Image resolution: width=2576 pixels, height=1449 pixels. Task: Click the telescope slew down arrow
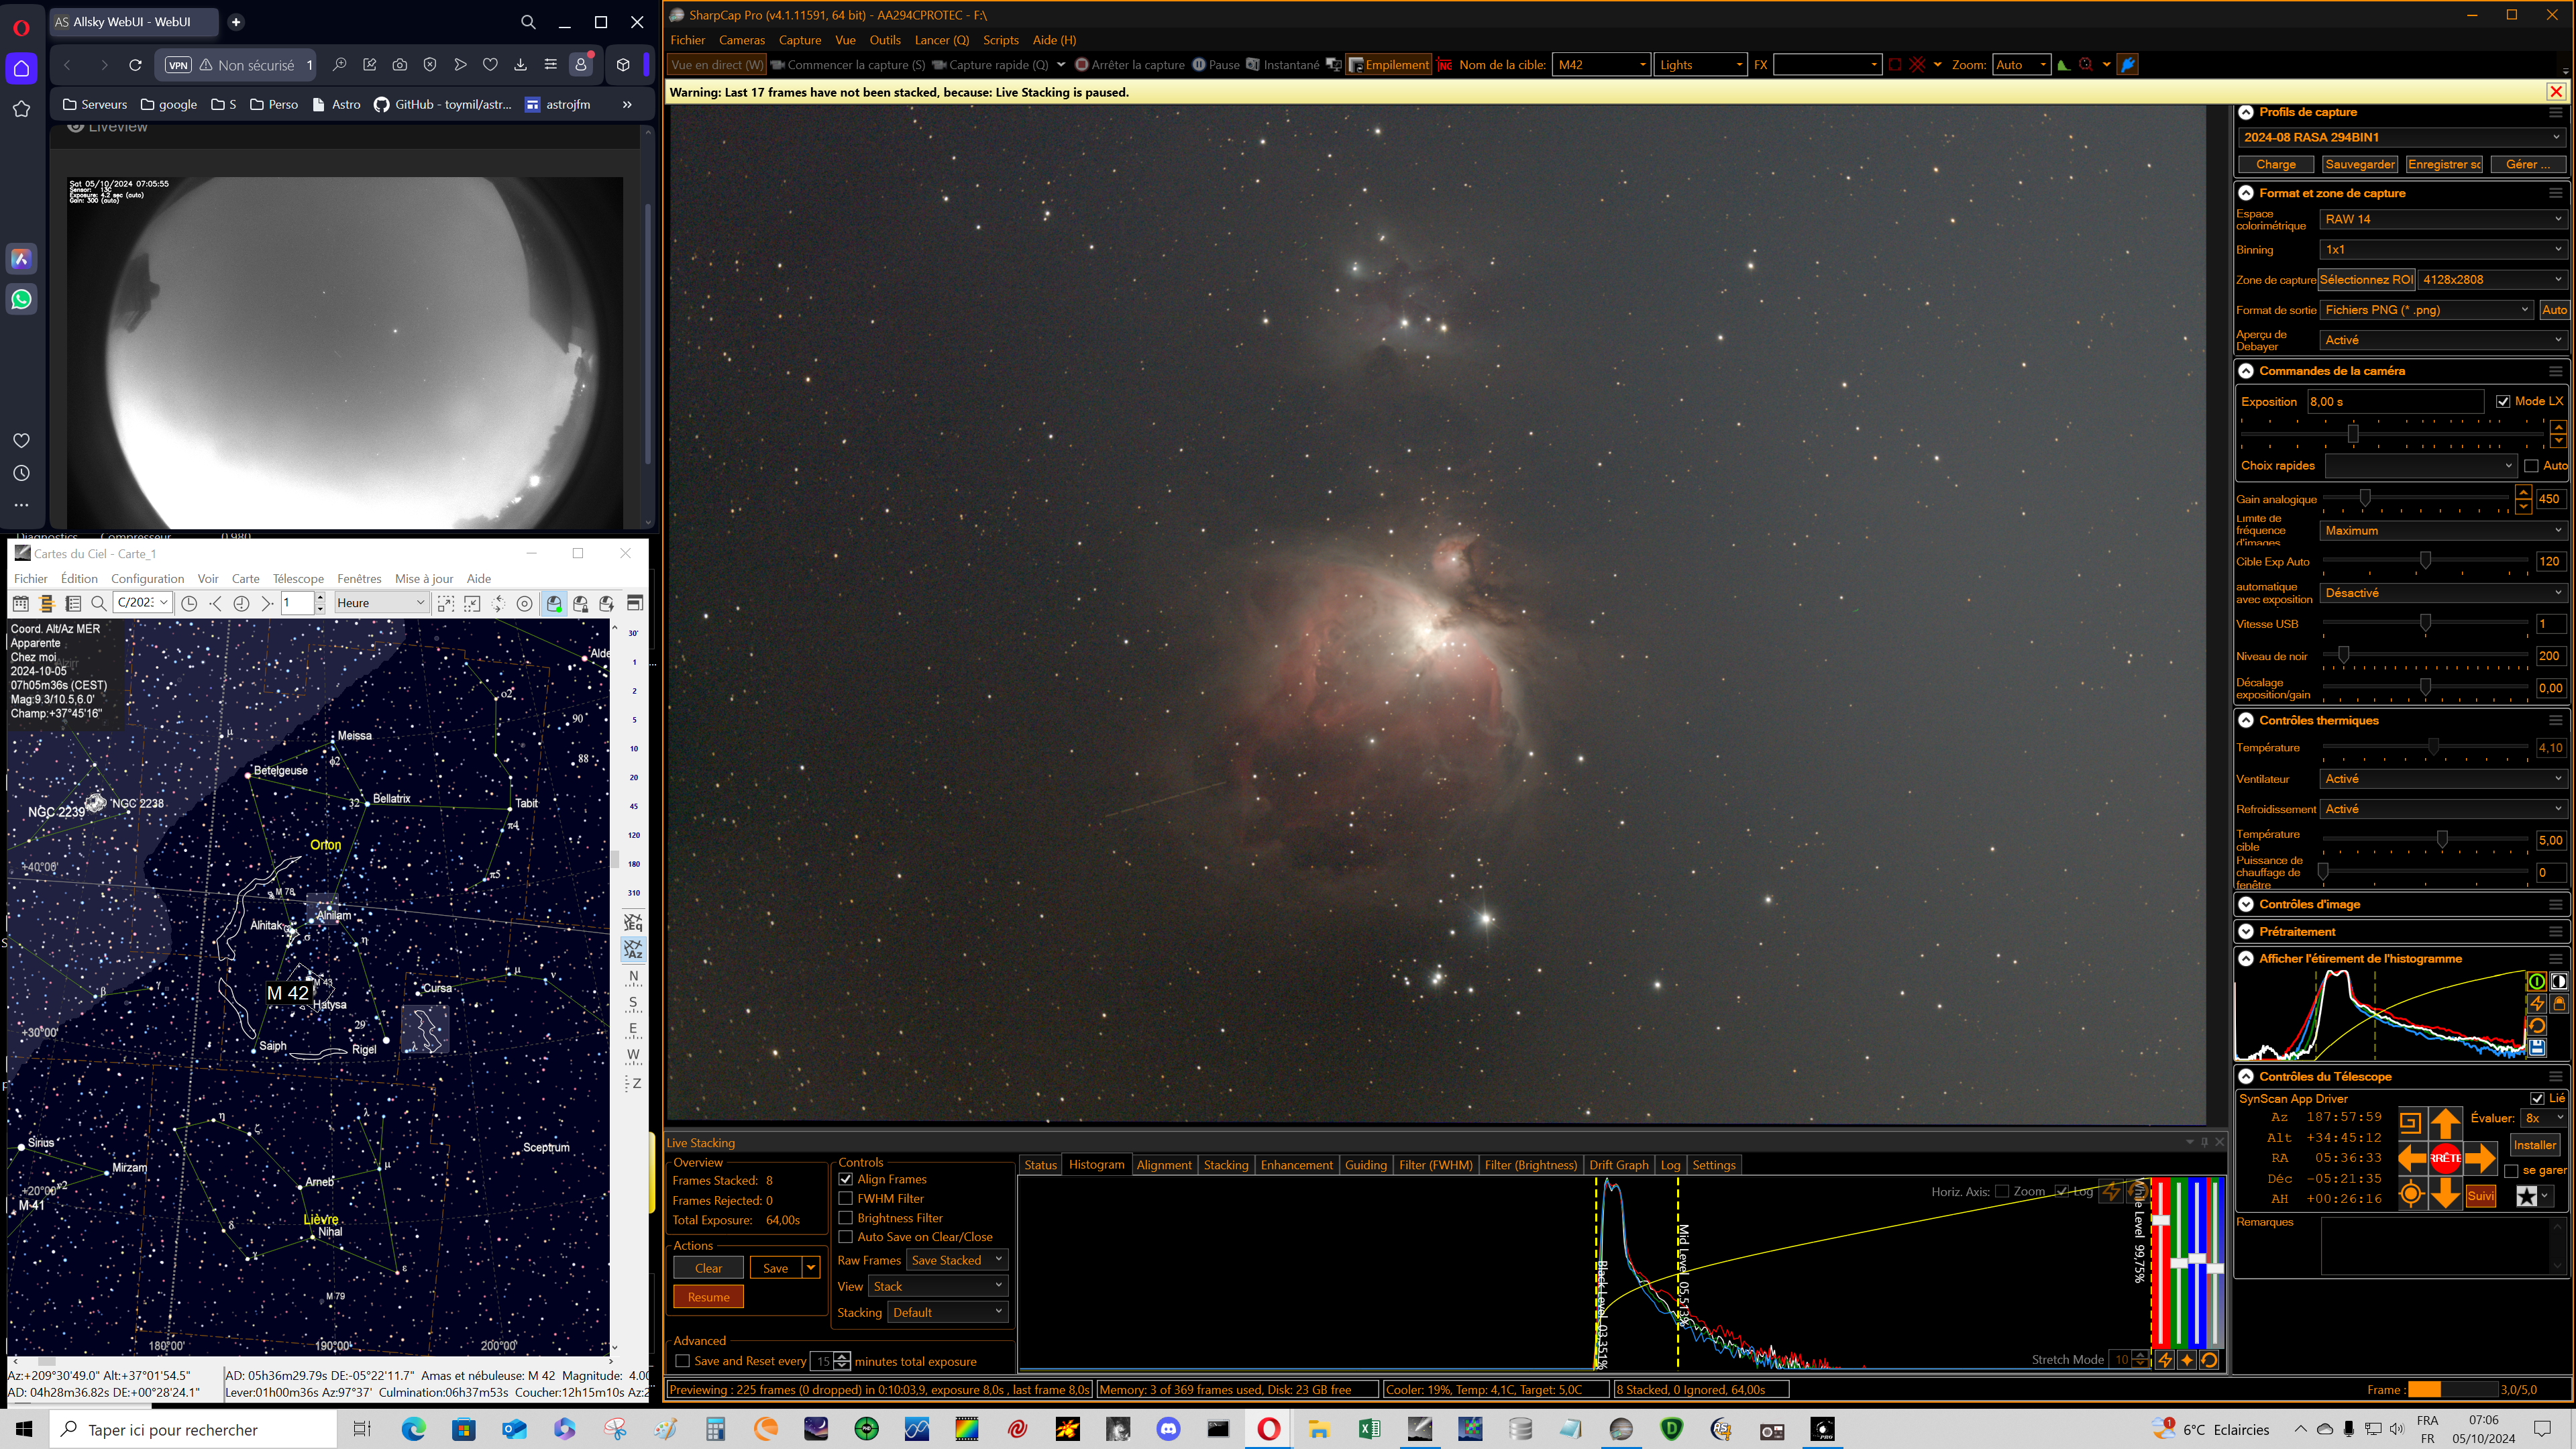[x=2445, y=1193]
